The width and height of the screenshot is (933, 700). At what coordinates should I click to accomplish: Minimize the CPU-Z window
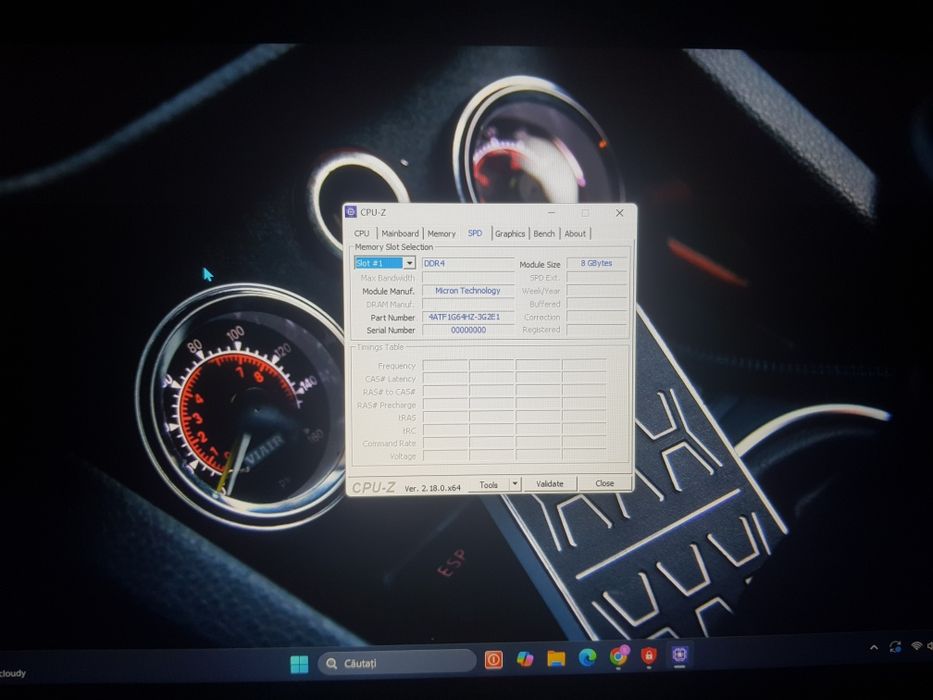[x=551, y=212]
